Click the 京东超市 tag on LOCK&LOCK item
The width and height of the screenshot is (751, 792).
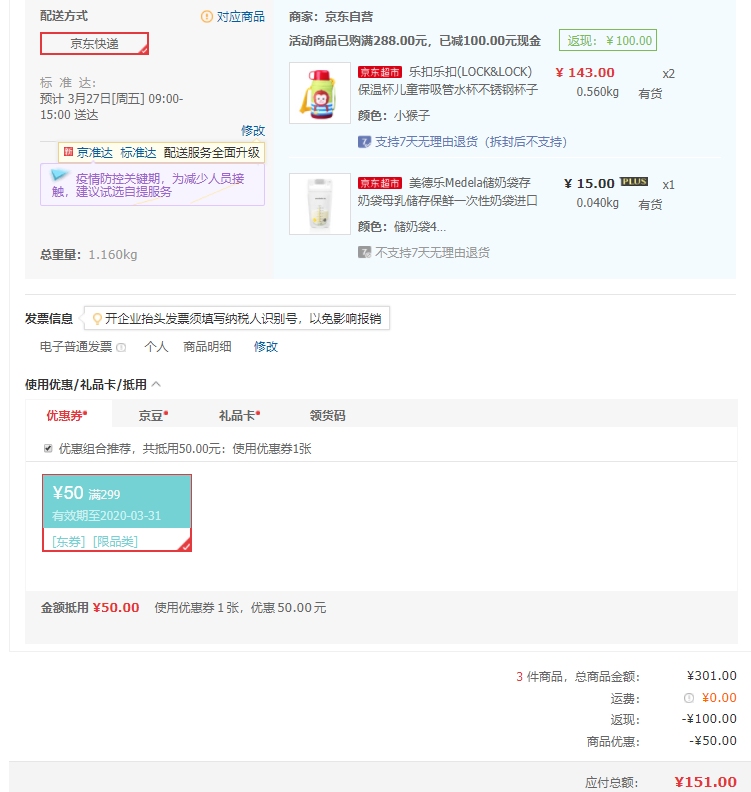point(380,72)
